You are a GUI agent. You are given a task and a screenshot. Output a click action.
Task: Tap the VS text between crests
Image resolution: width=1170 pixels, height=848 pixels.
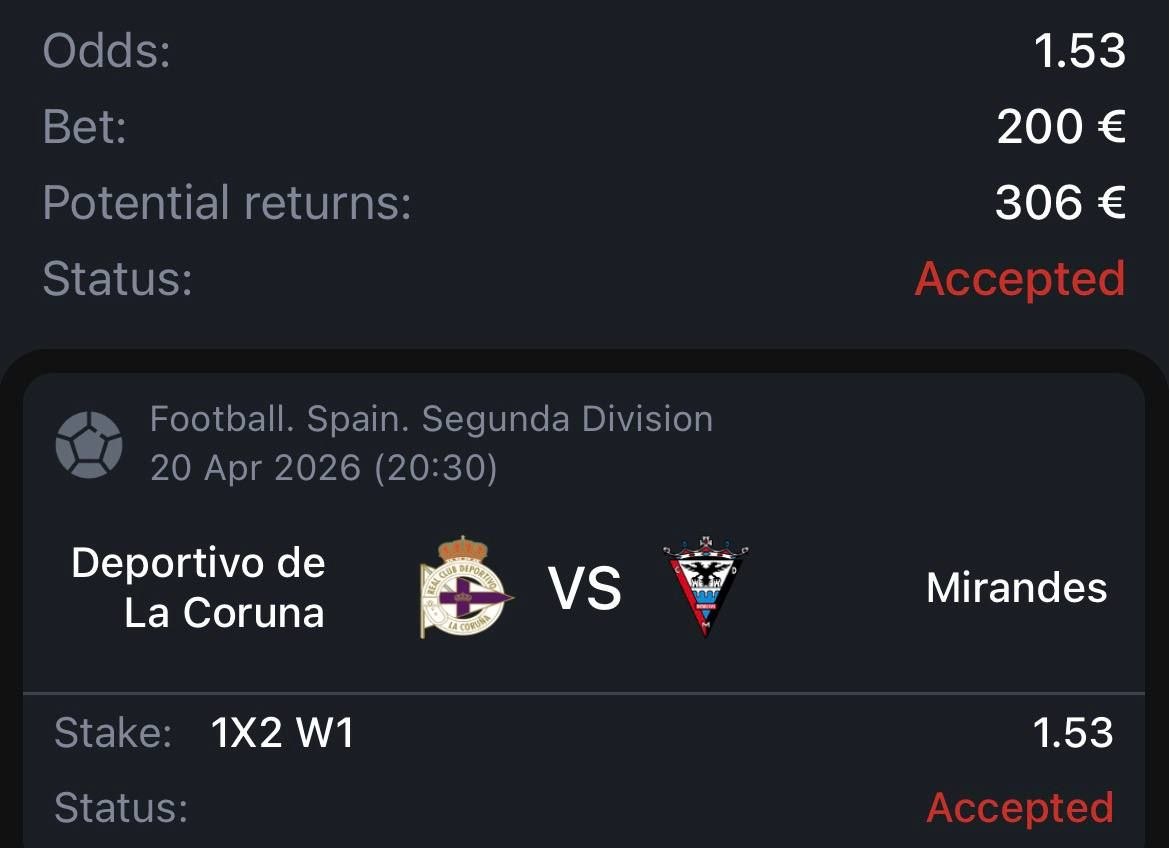(585, 588)
